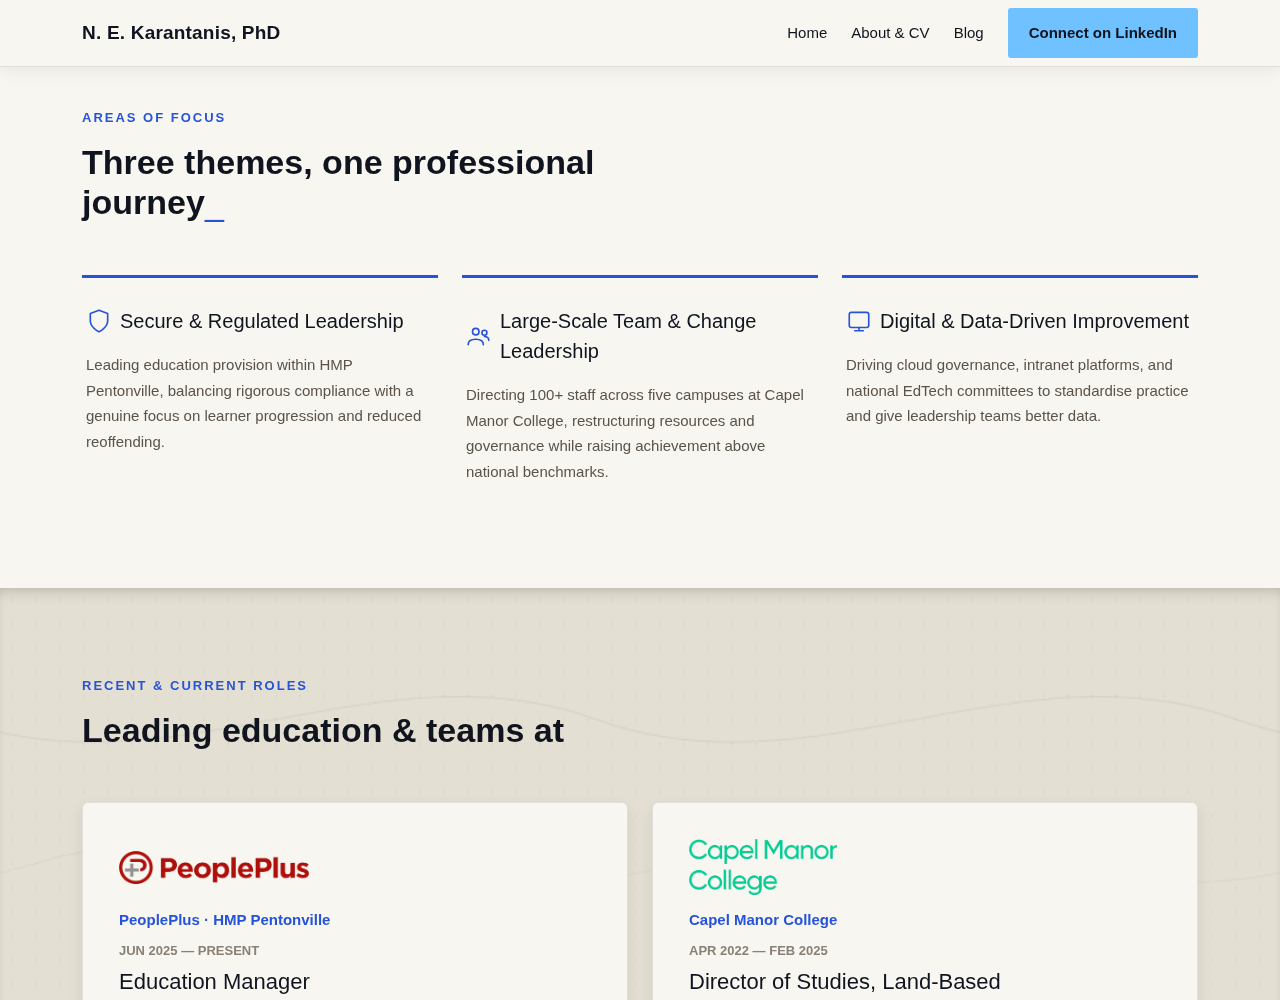1280x1000 pixels.
Task: Click the JUN 2025 — PRESENT date label
Action: tap(189, 951)
